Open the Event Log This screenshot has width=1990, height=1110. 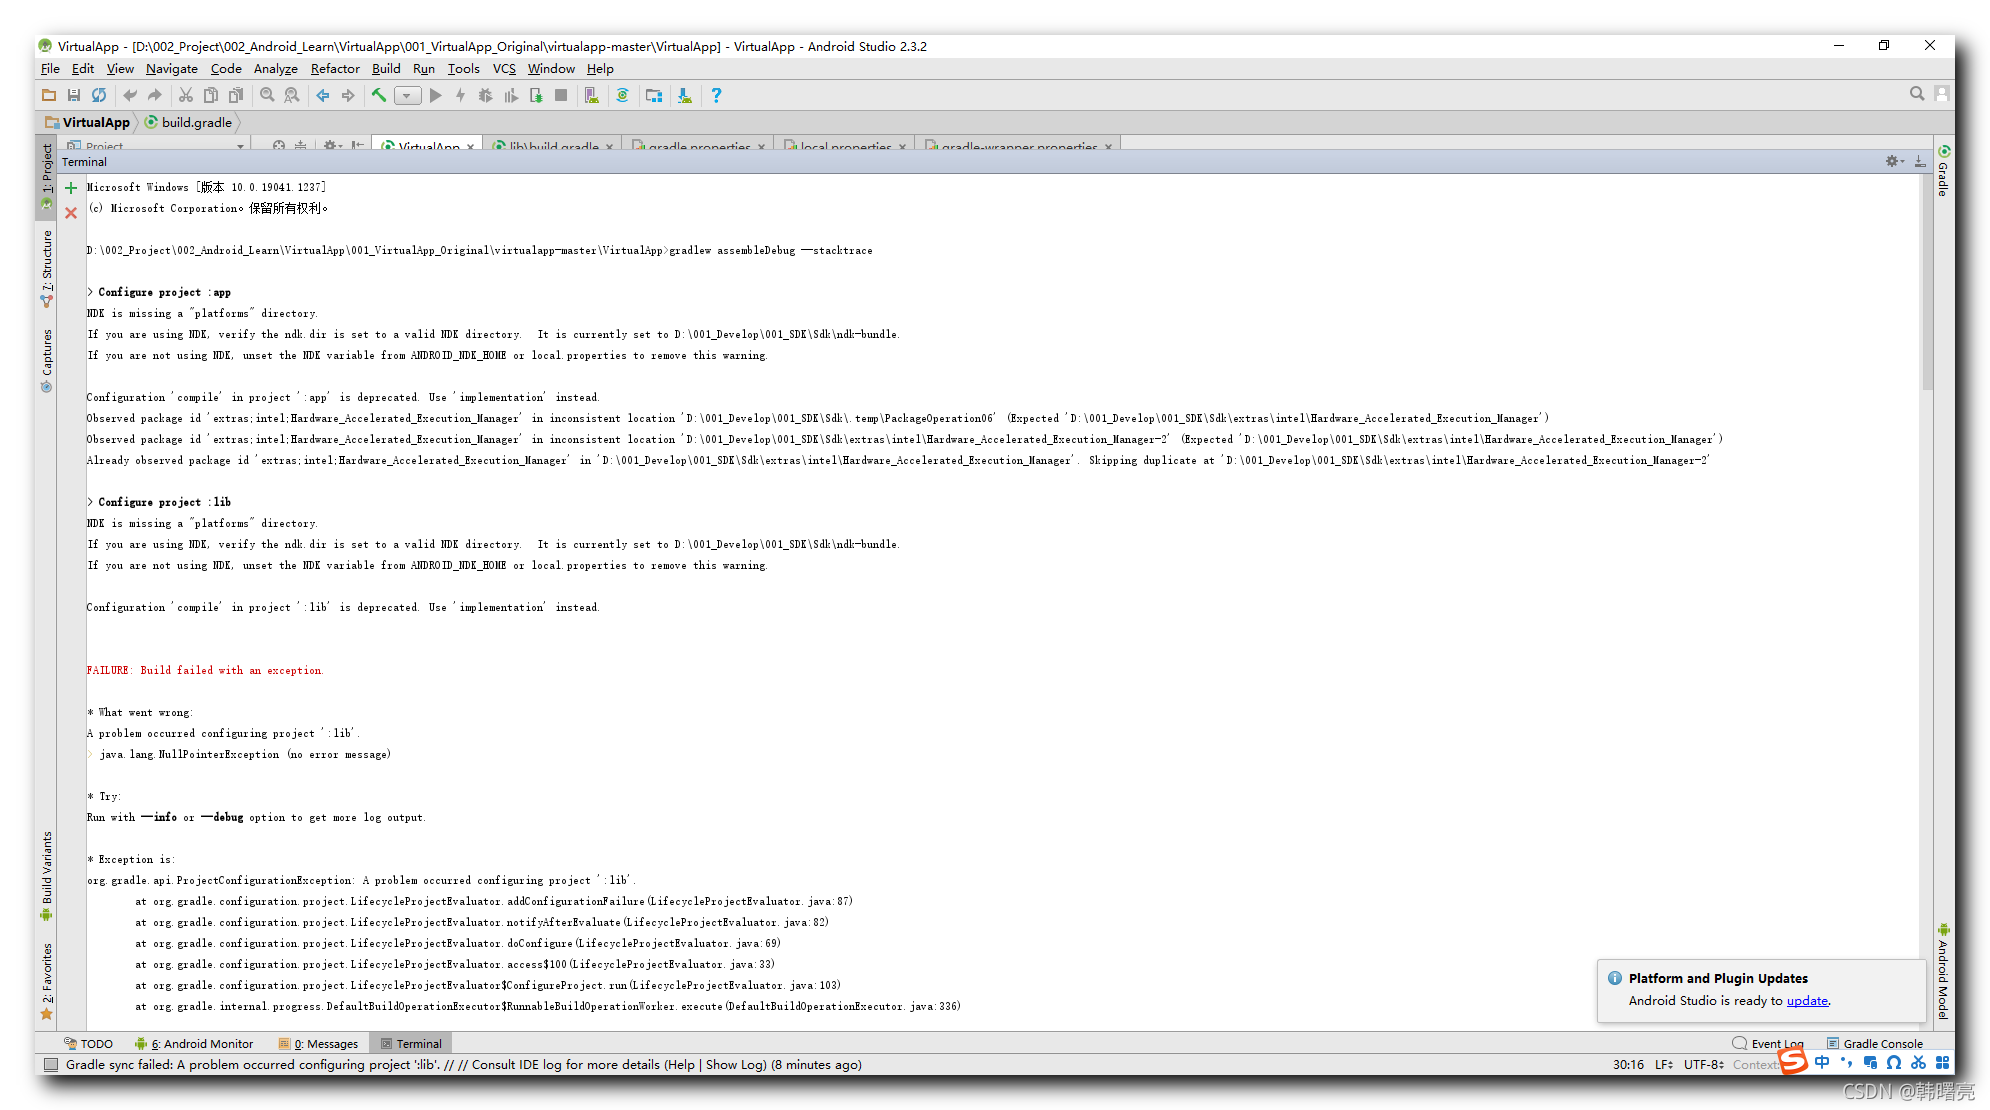point(1768,1043)
